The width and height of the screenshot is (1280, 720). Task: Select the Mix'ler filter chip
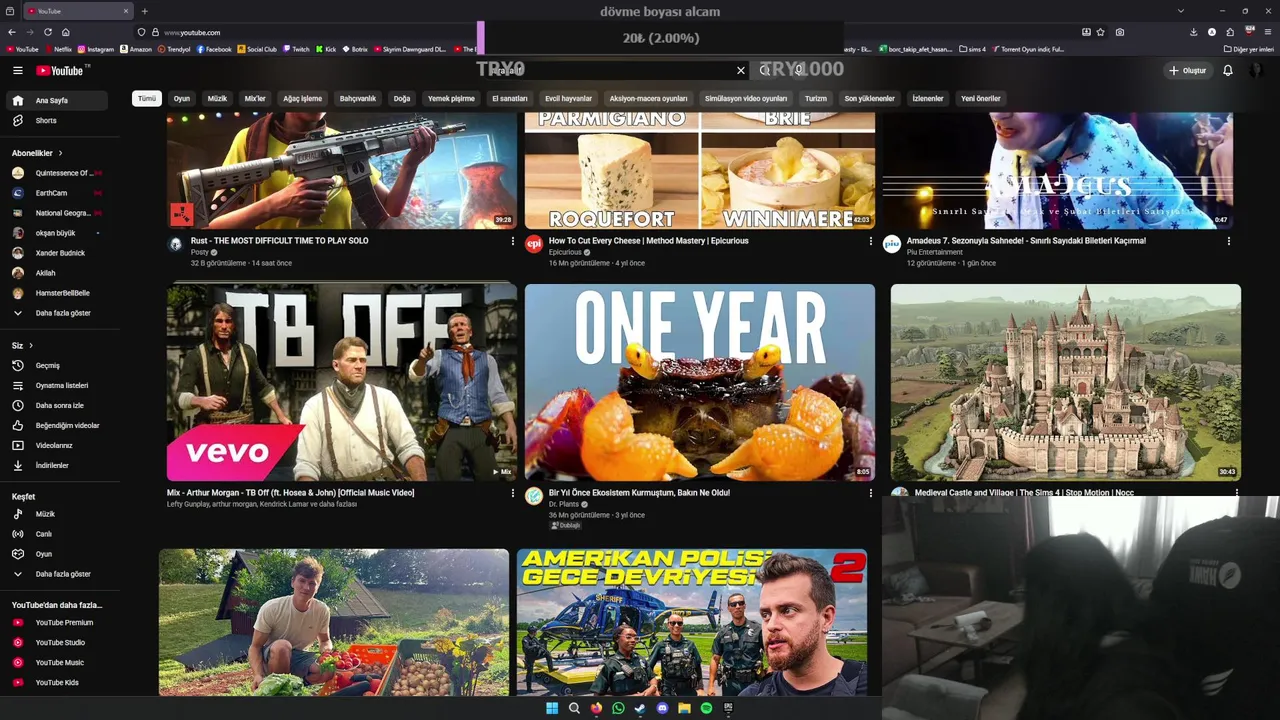pyautogui.click(x=255, y=98)
